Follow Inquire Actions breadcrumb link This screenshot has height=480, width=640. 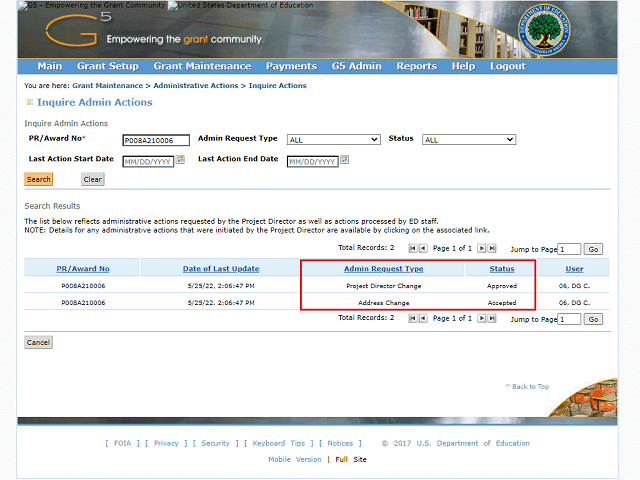278,86
